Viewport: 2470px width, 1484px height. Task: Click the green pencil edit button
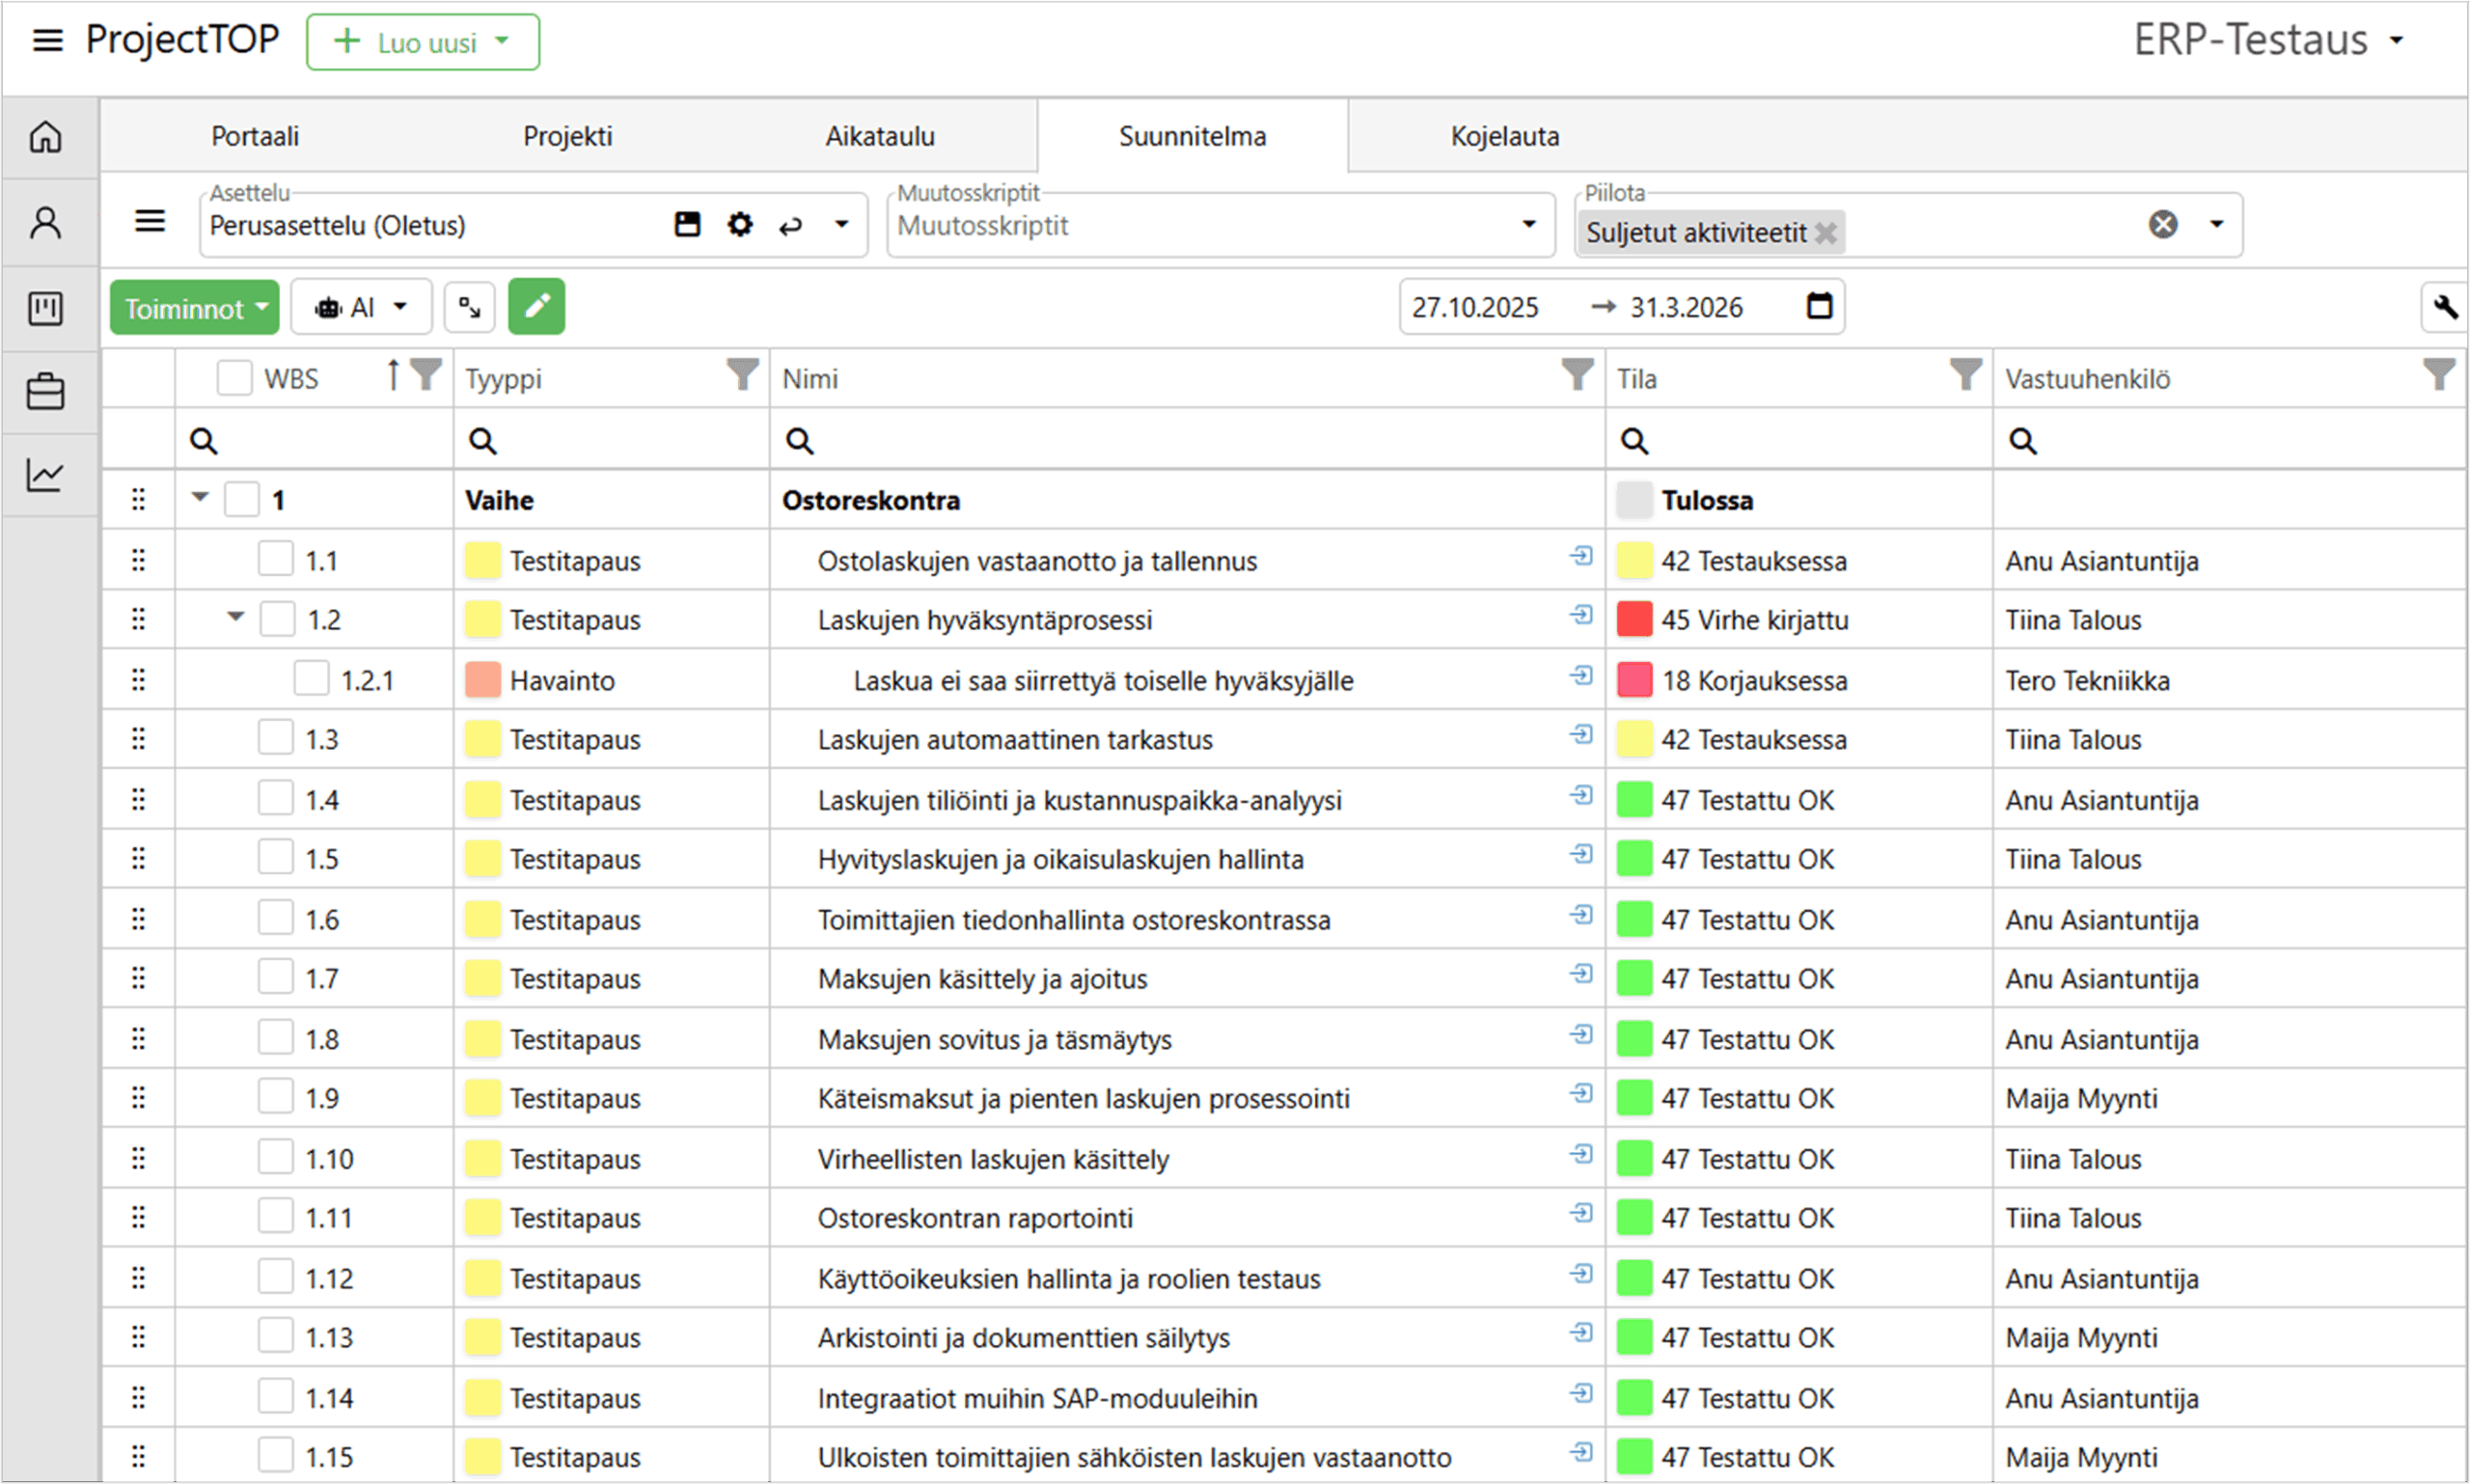pyautogui.click(x=536, y=306)
